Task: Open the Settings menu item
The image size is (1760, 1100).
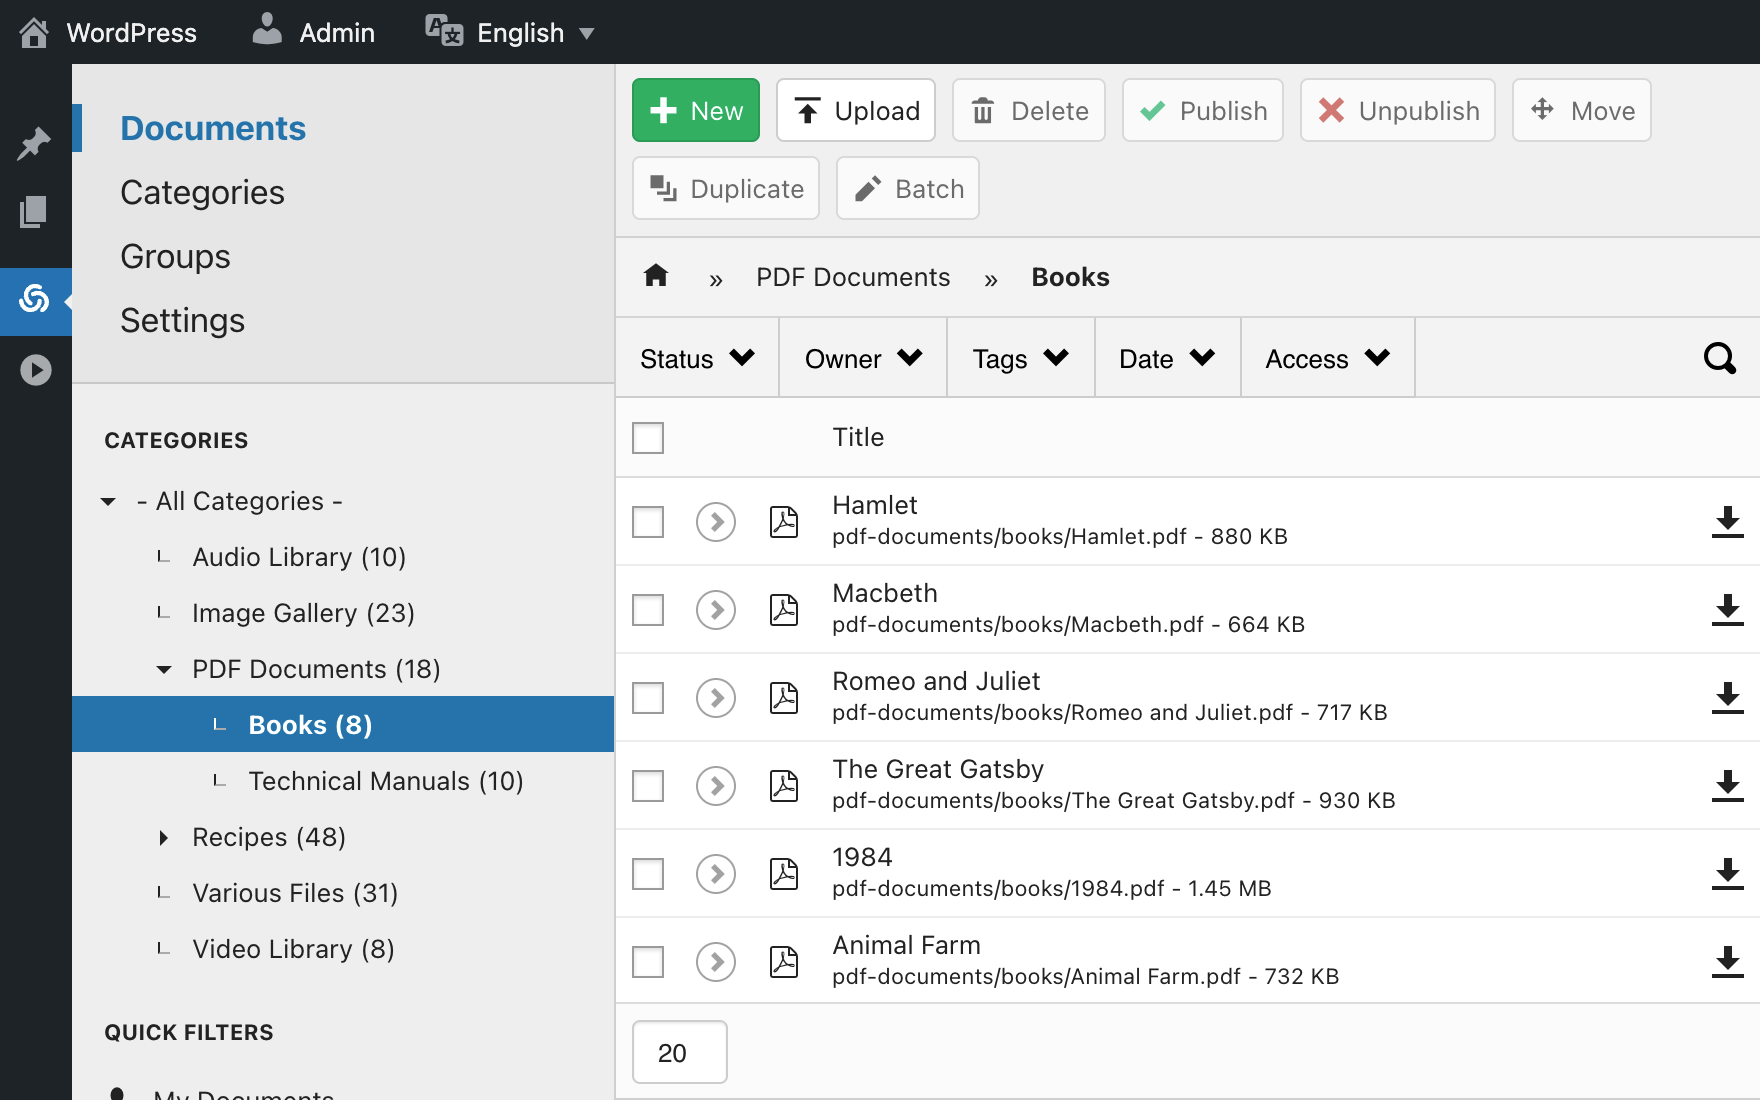Action: pyautogui.click(x=182, y=320)
